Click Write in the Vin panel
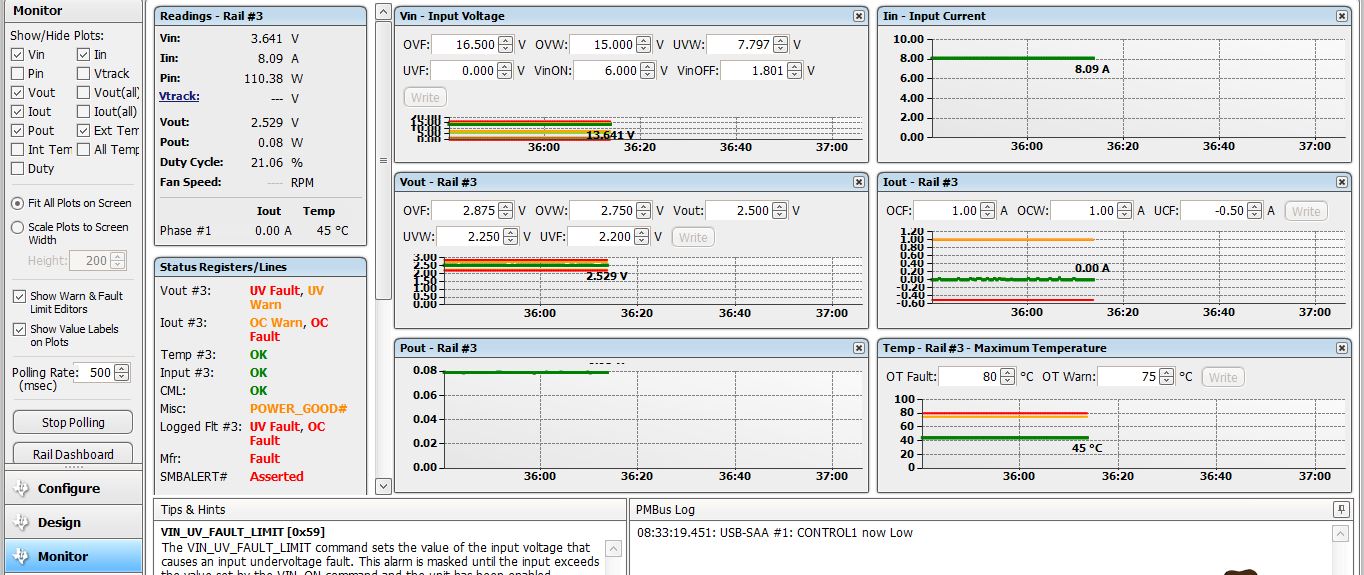 (425, 97)
